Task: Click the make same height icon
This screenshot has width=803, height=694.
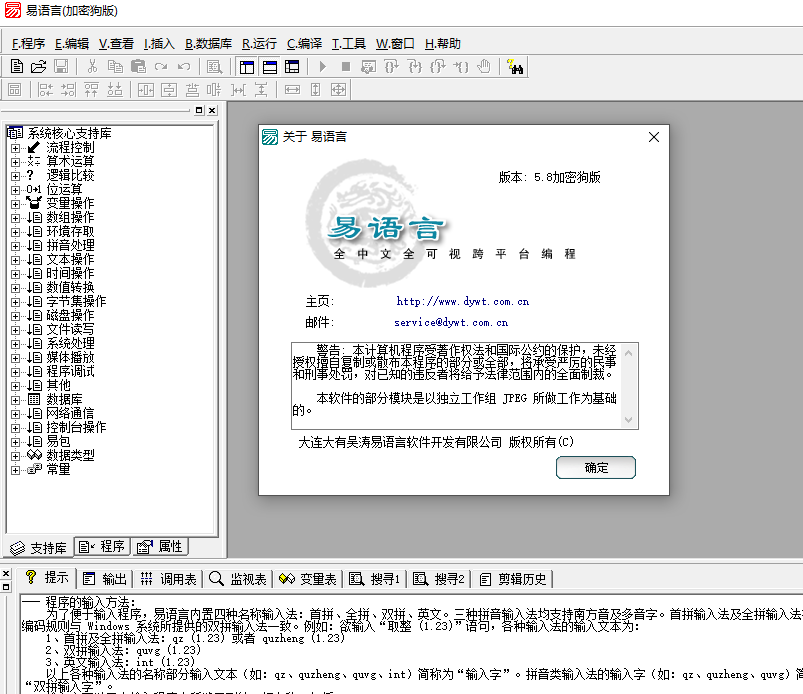Action: (315, 90)
